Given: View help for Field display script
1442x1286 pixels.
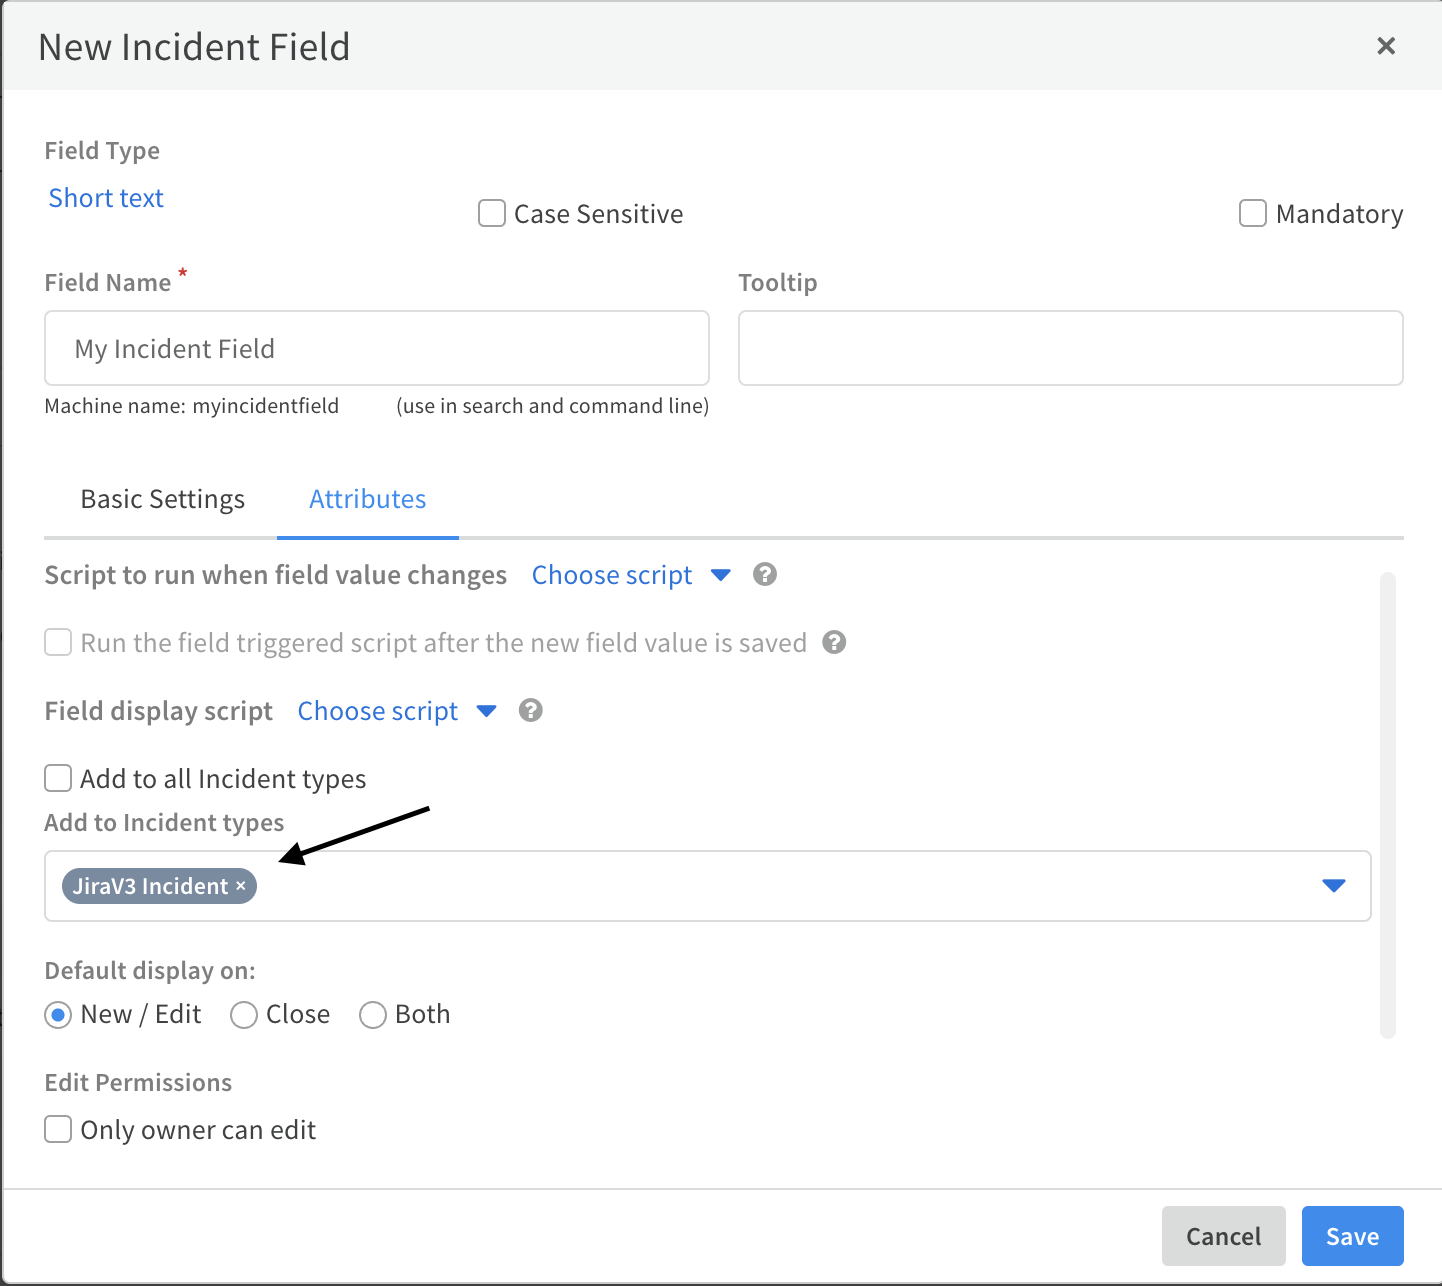Looking at the screenshot, I should point(530,711).
